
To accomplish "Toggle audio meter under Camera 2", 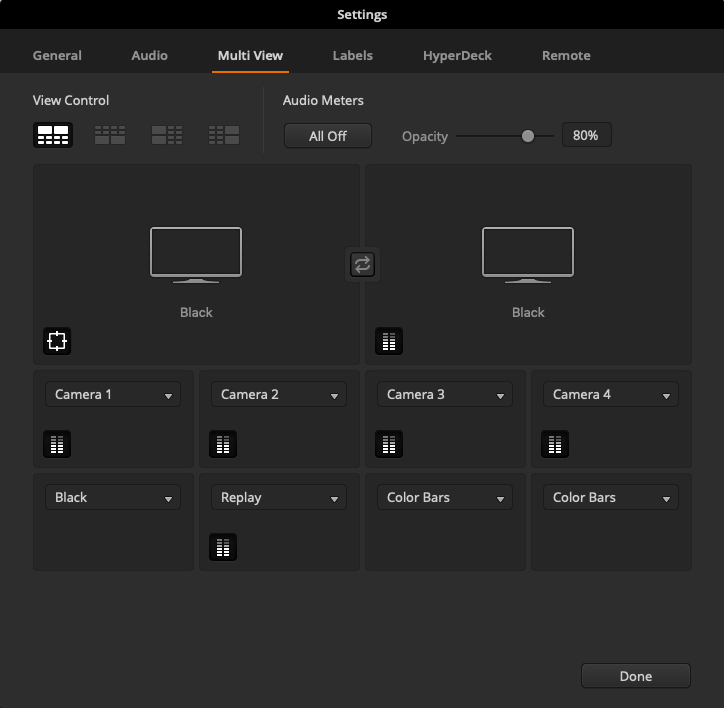I will pos(223,444).
